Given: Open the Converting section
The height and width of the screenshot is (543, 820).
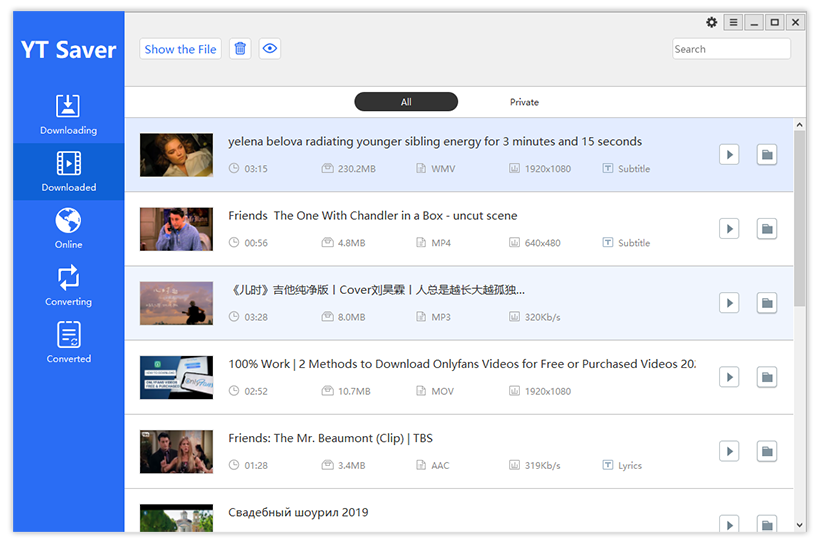Looking at the screenshot, I should click(x=69, y=286).
